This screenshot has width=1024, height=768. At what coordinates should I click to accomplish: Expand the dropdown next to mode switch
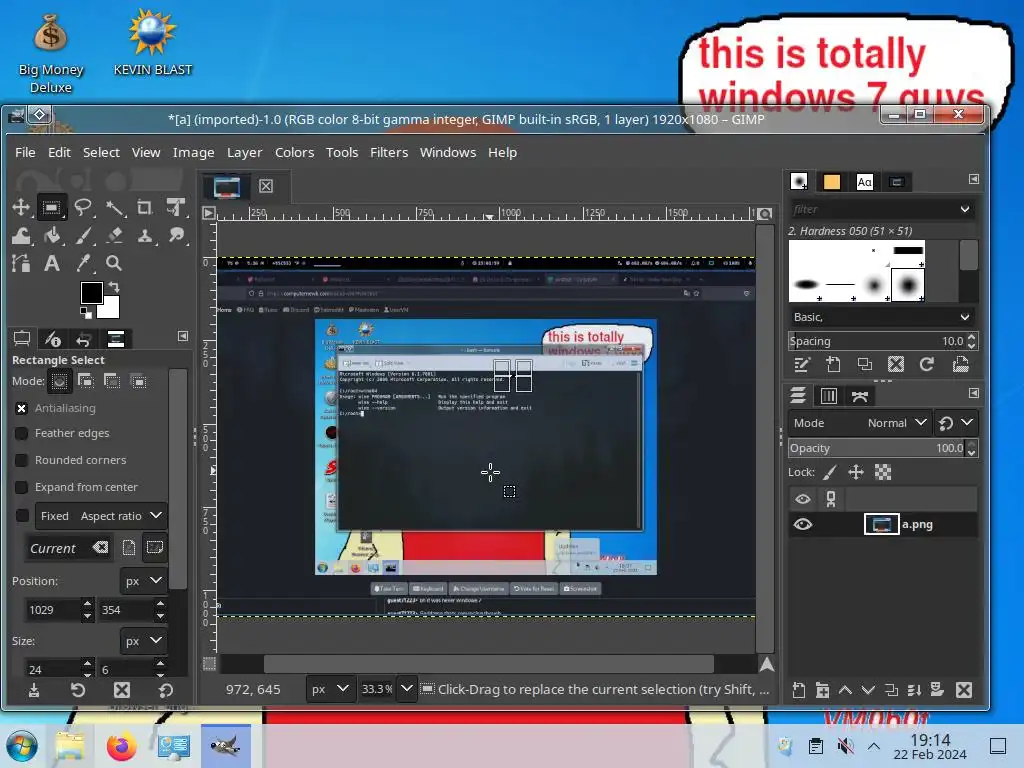click(967, 423)
